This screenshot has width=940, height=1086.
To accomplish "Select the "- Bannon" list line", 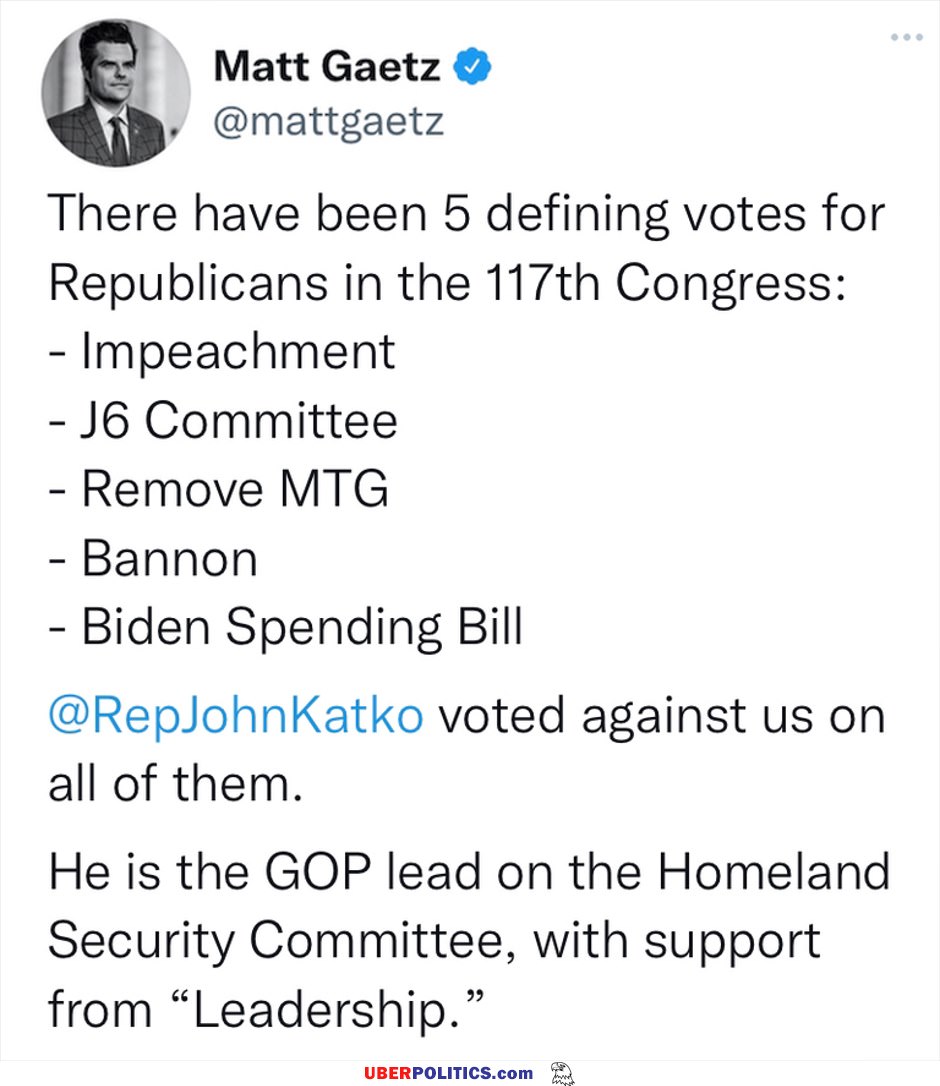I will 153,558.
